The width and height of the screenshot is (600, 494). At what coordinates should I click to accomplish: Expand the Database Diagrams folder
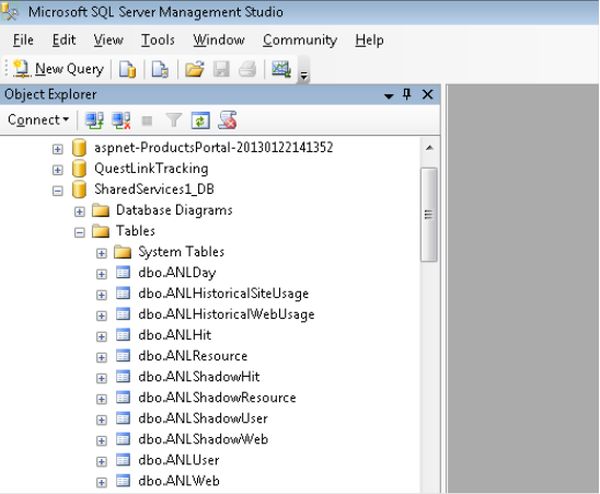(x=80, y=211)
